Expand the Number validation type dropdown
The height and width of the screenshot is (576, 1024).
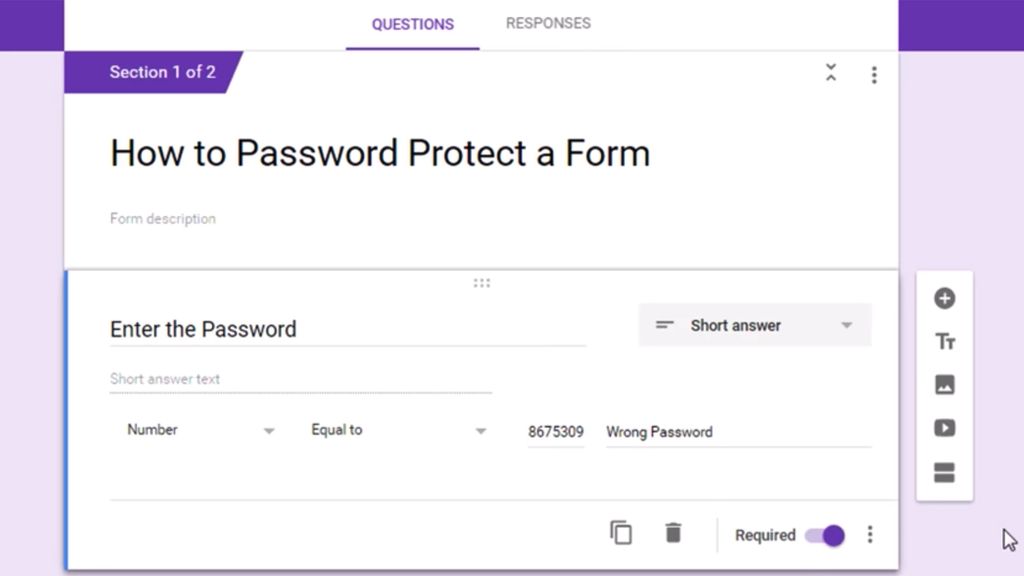click(x=200, y=430)
